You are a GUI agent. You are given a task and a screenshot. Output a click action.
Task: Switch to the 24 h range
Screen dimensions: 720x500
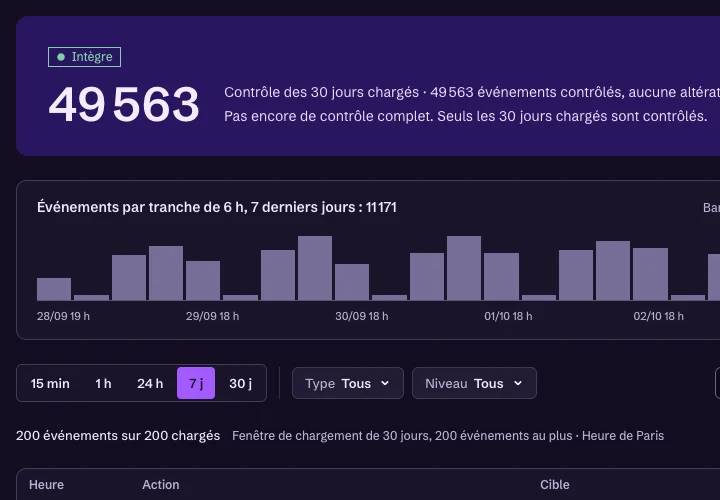coord(150,383)
